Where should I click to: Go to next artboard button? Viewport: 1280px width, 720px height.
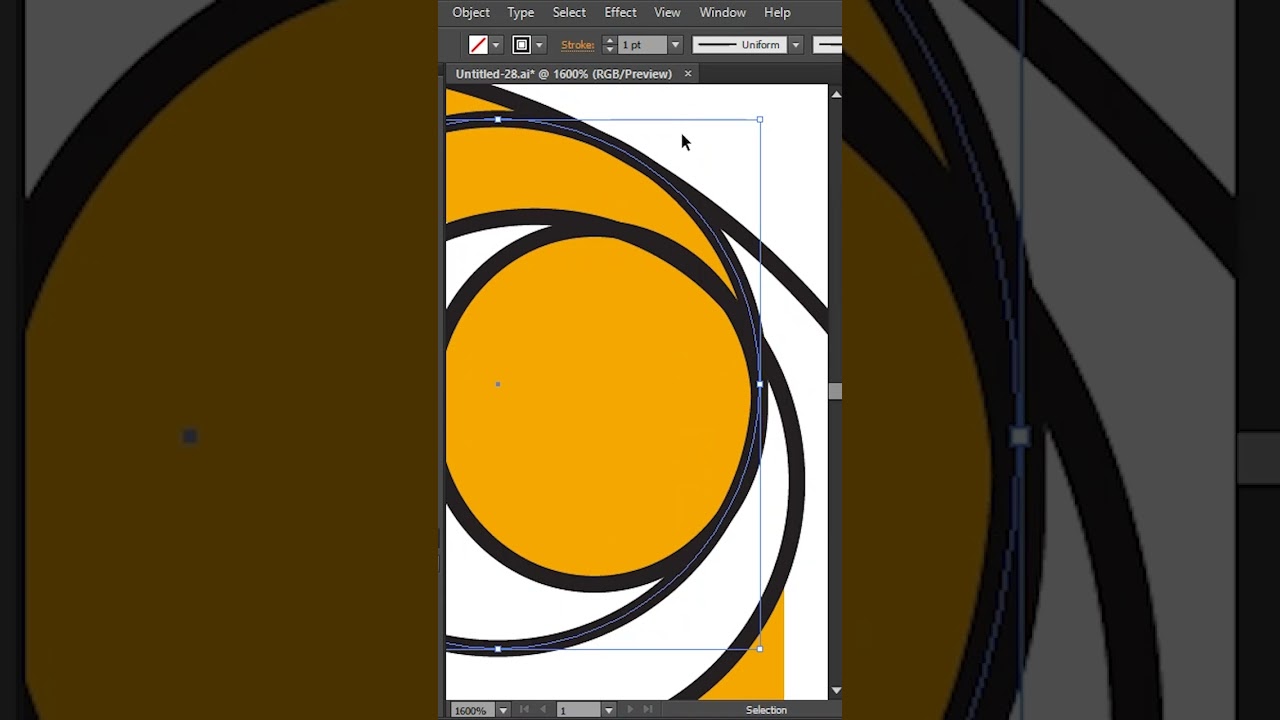[629, 710]
